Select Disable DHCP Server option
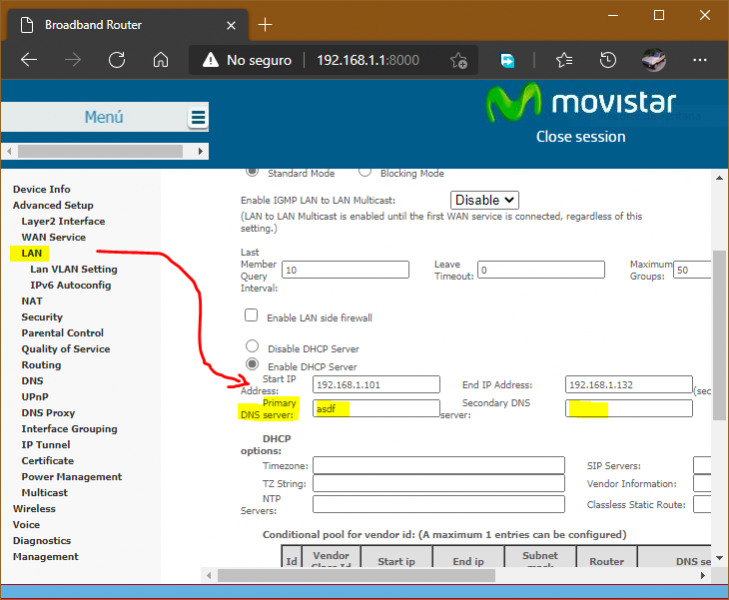This screenshot has height=600, width=729. coord(252,347)
